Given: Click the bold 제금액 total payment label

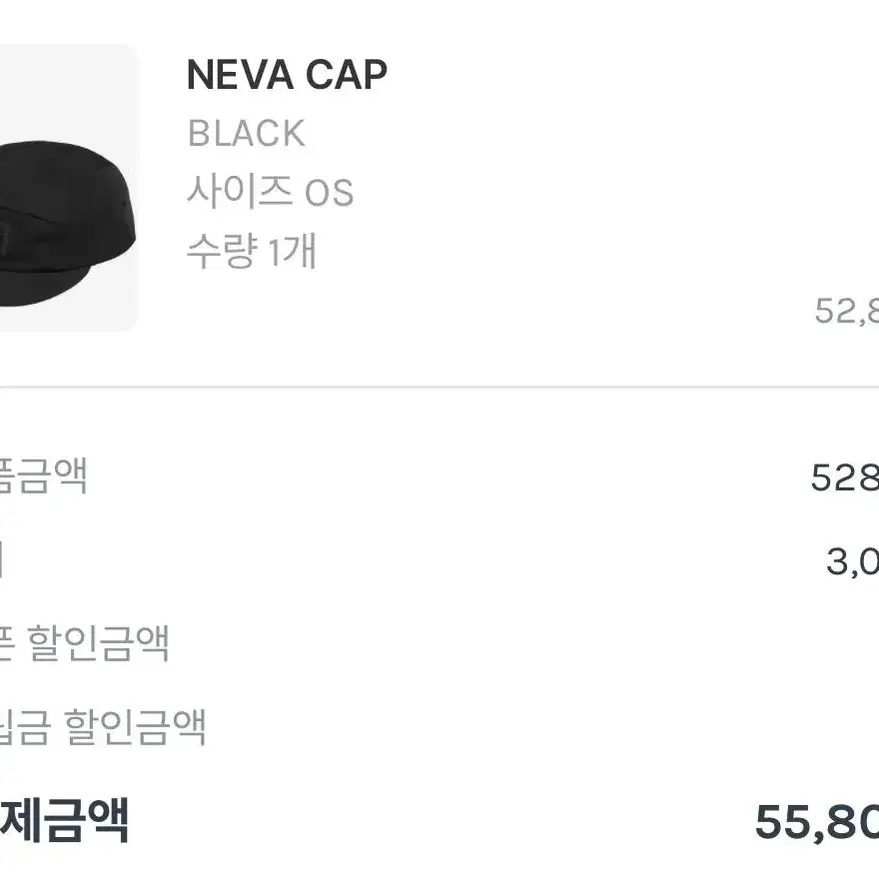Looking at the screenshot, I should [x=64, y=821].
